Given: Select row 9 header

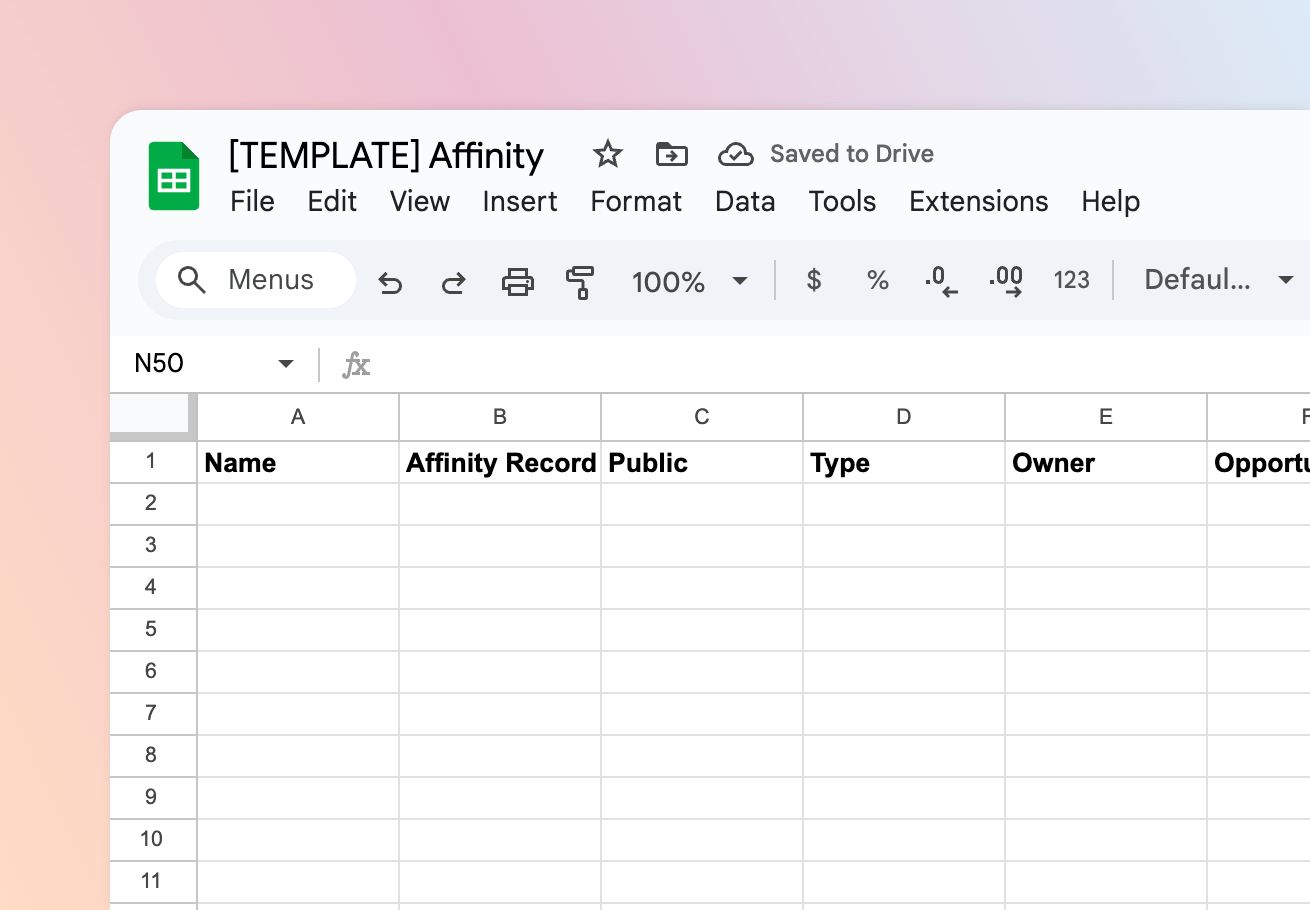Looking at the screenshot, I should pos(152,797).
